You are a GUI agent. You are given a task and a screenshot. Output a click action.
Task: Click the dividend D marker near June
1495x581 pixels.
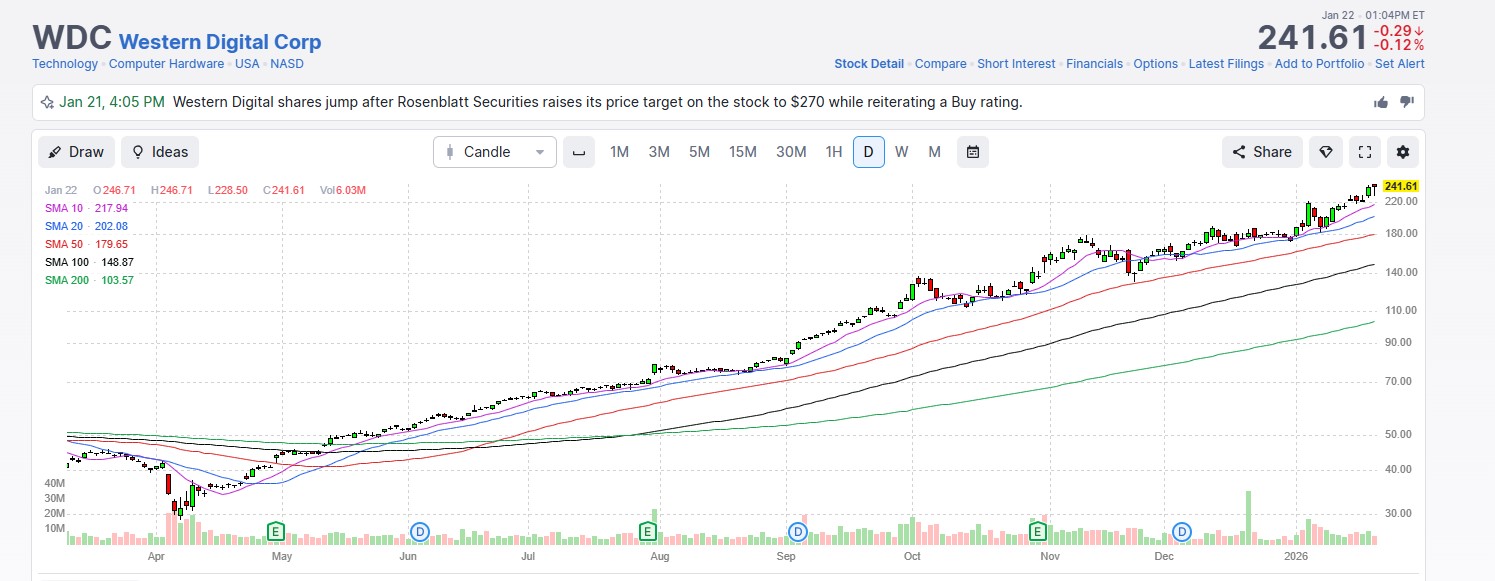421,530
